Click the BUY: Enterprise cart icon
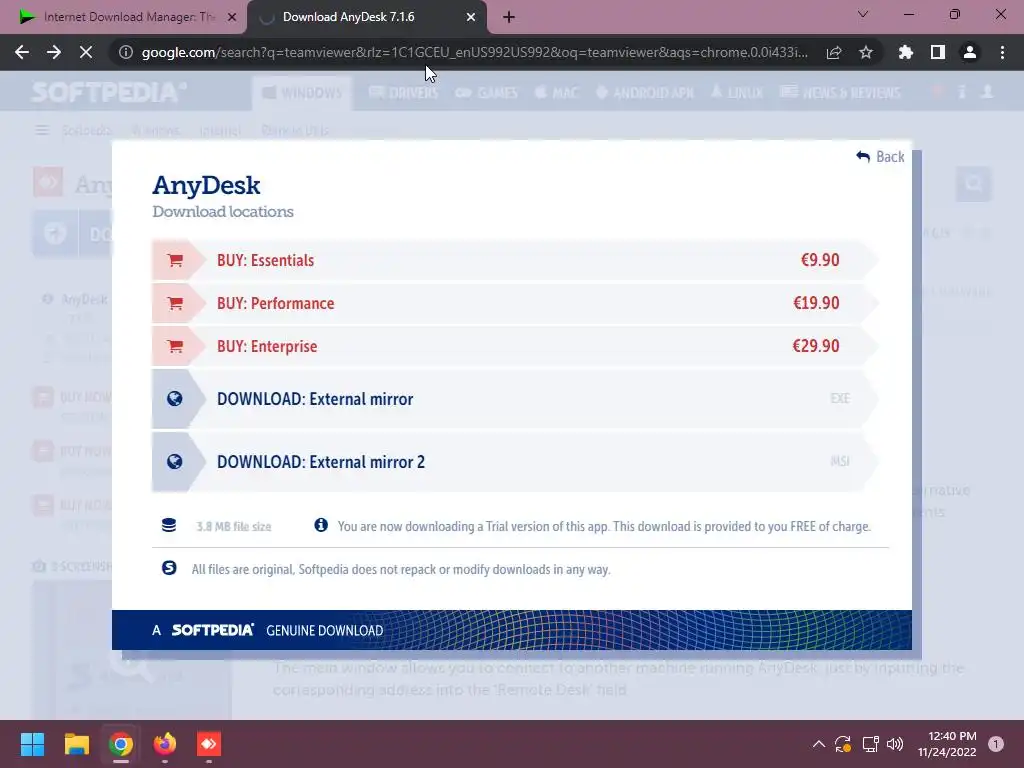 tap(175, 346)
